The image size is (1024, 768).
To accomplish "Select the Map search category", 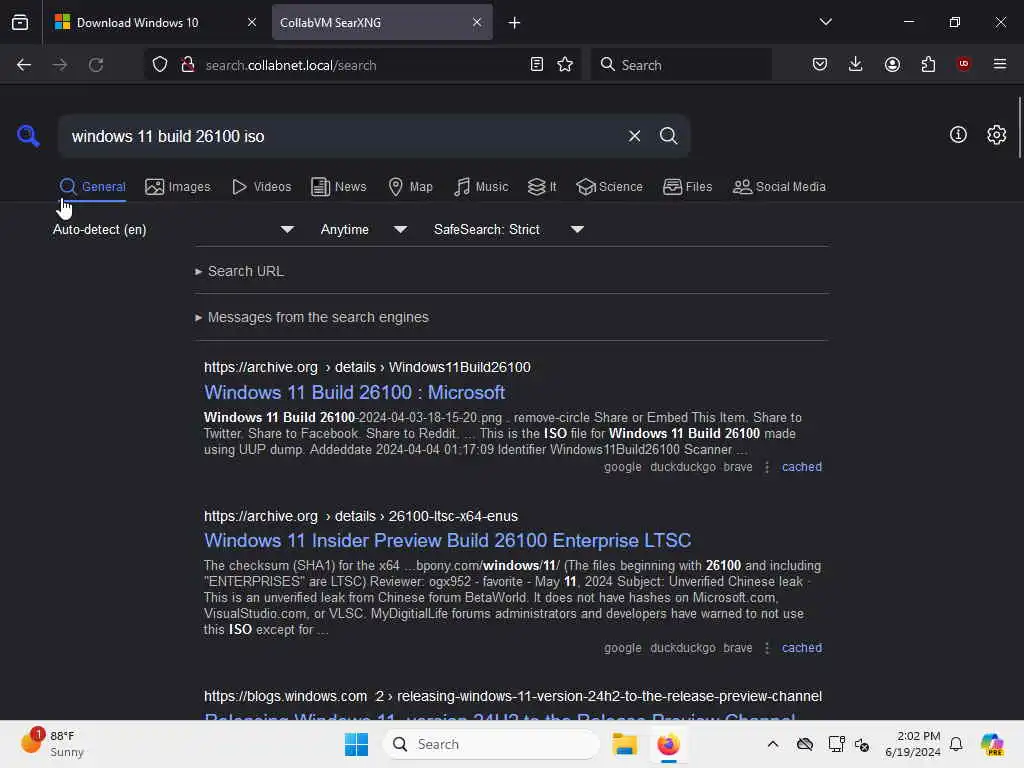I will click(x=410, y=187).
